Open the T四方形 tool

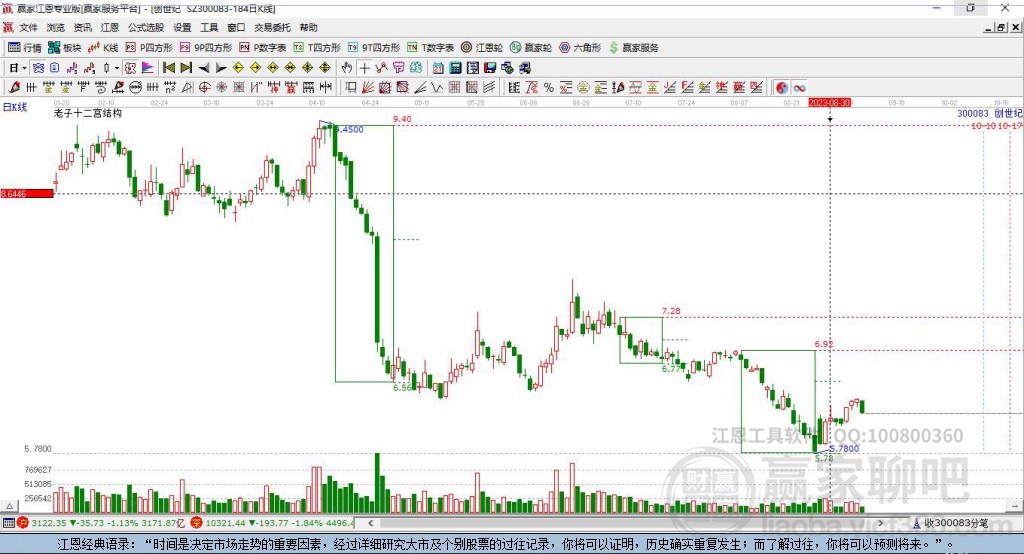tap(317, 48)
